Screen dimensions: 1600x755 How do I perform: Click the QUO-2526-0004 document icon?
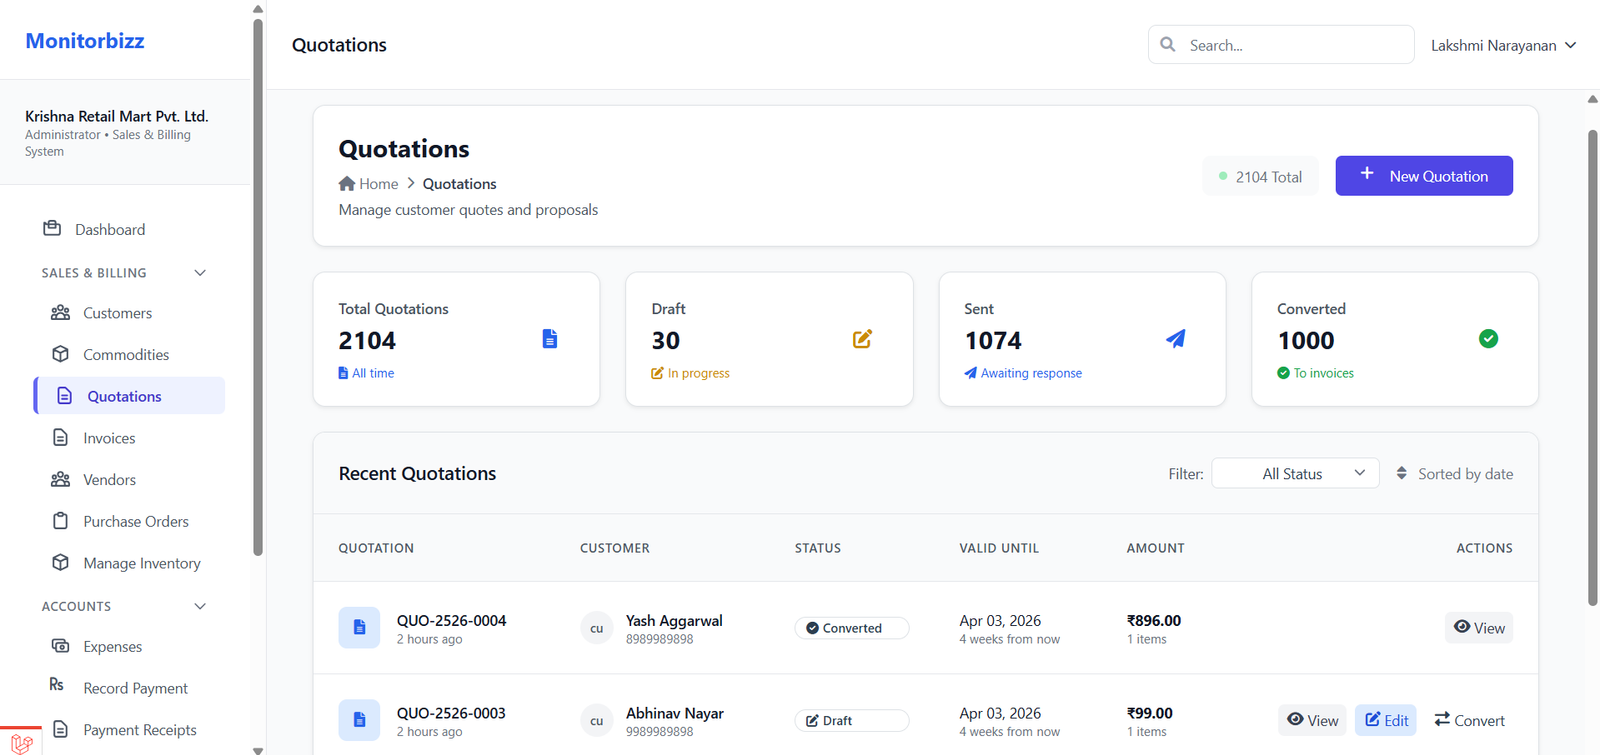click(x=359, y=628)
